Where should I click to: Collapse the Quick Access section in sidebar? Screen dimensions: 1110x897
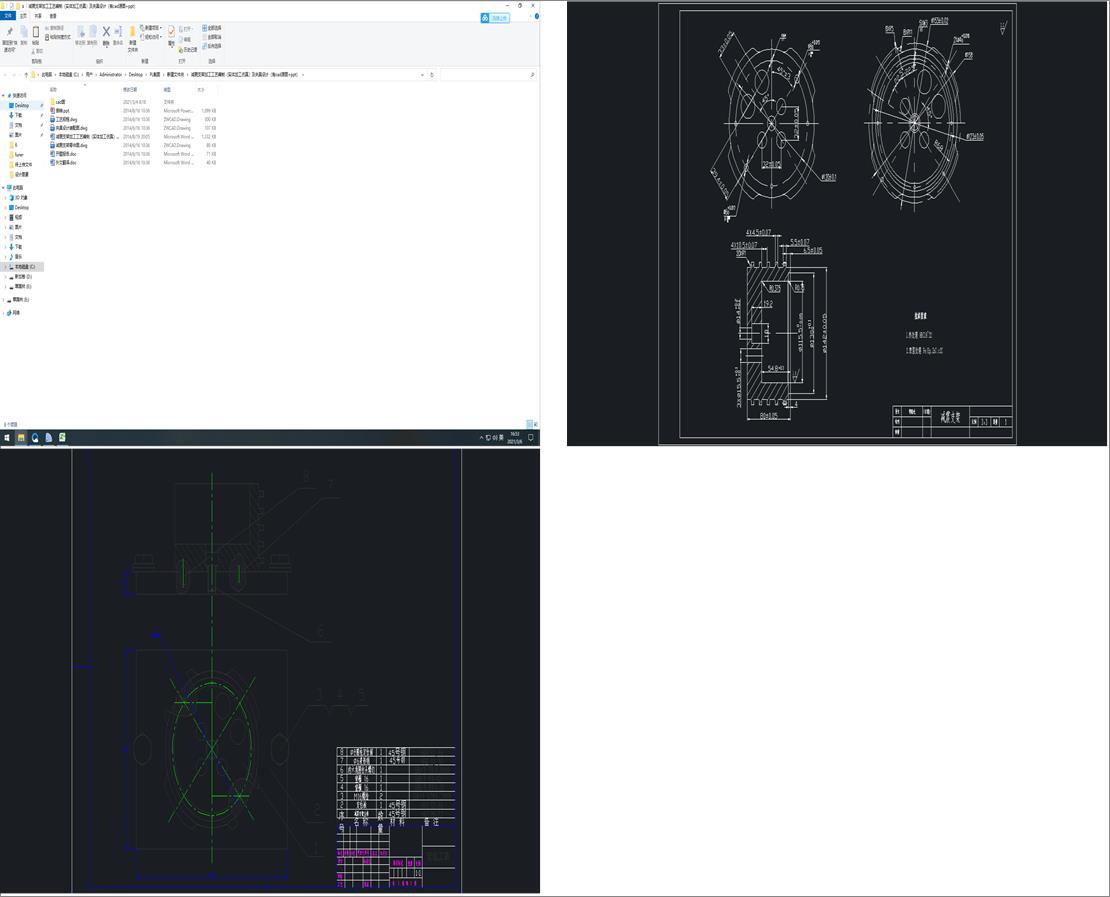click(5, 95)
